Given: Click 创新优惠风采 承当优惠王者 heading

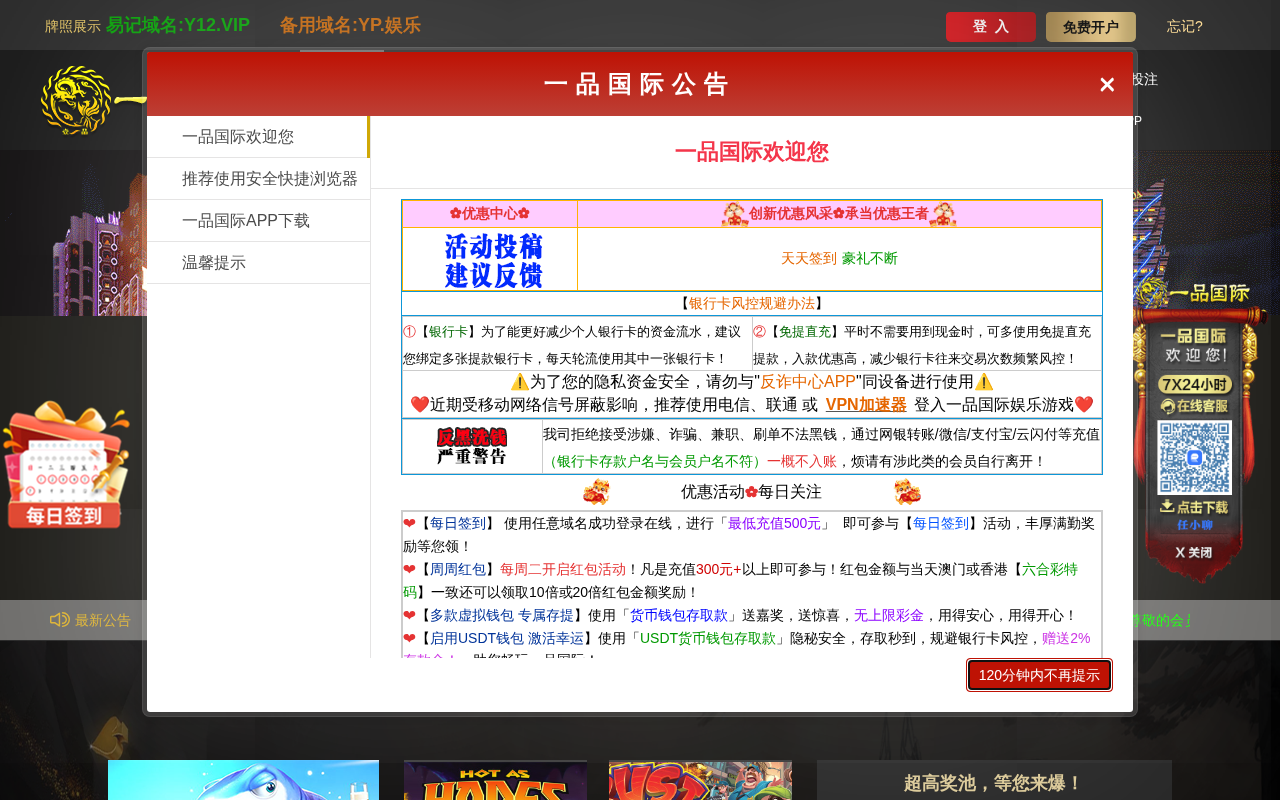Looking at the screenshot, I should [x=839, y=214].
